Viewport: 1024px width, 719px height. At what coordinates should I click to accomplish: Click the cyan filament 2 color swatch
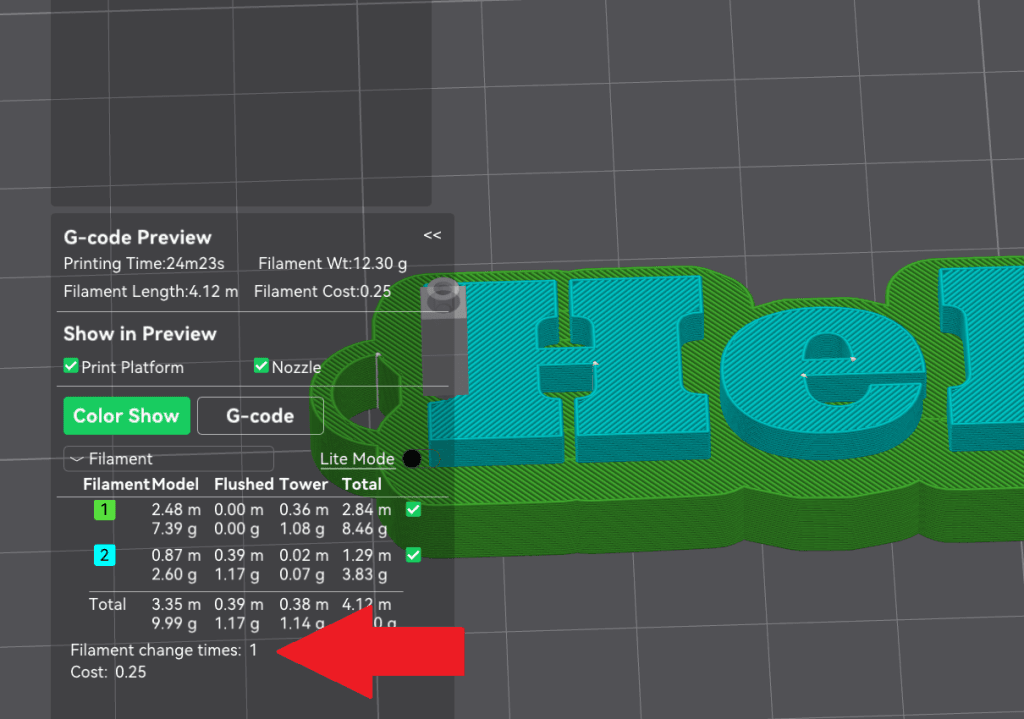(105, 555)
